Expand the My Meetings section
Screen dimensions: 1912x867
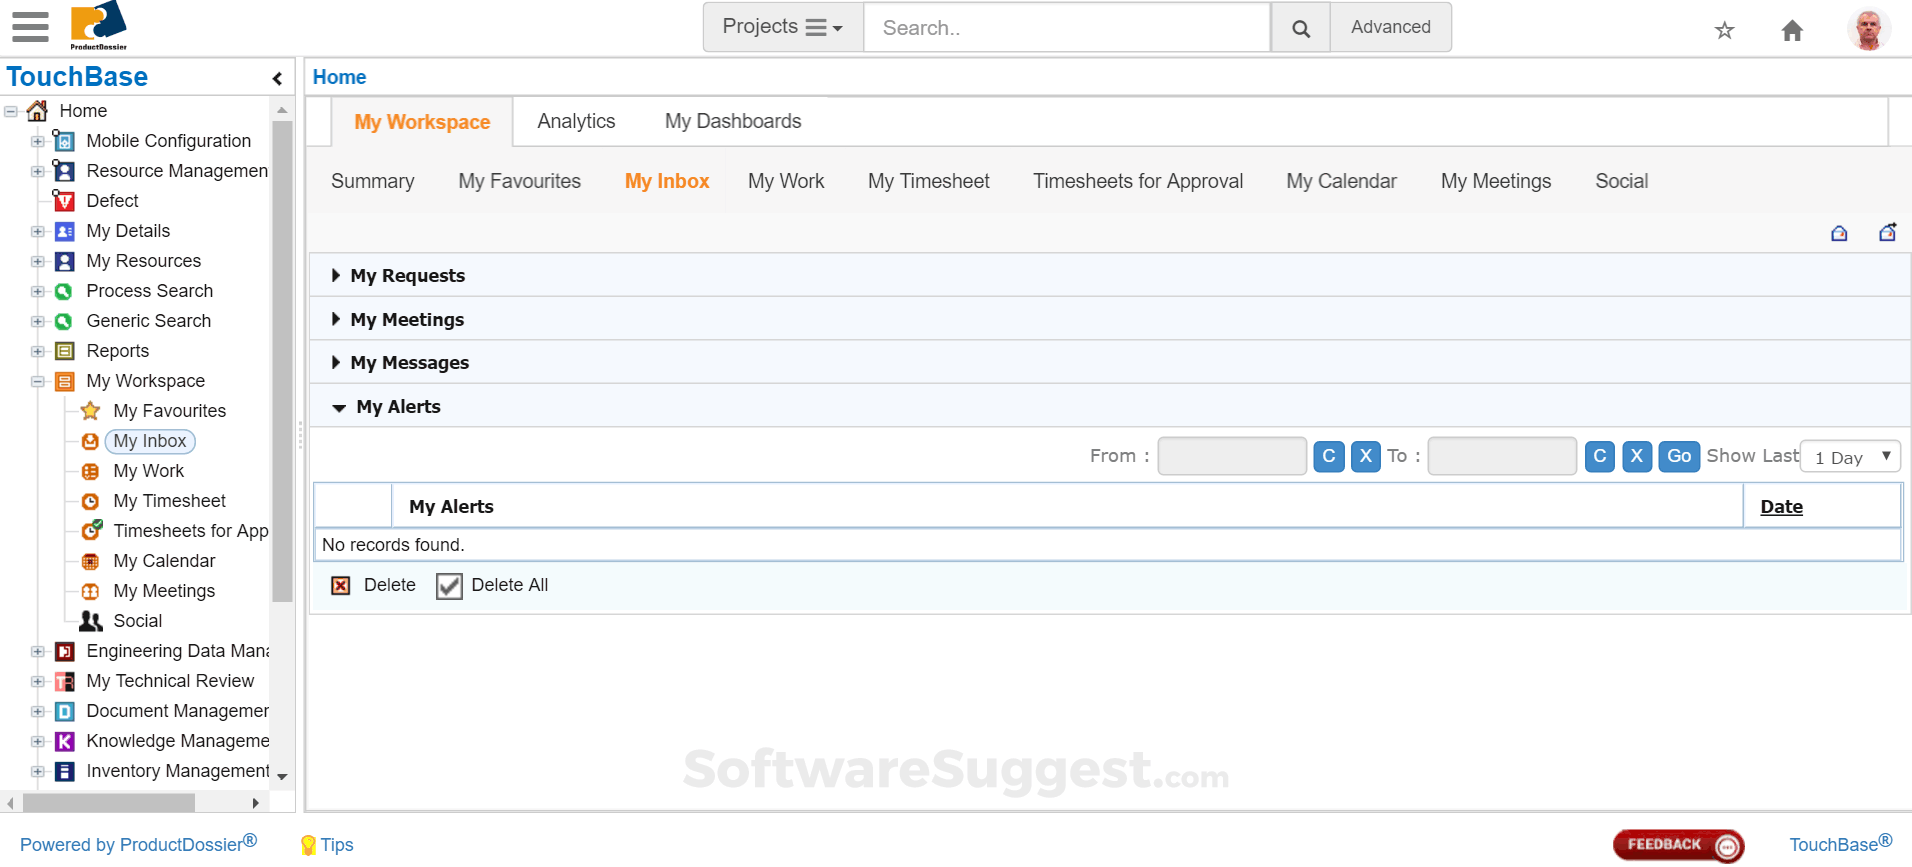[336, 319]
